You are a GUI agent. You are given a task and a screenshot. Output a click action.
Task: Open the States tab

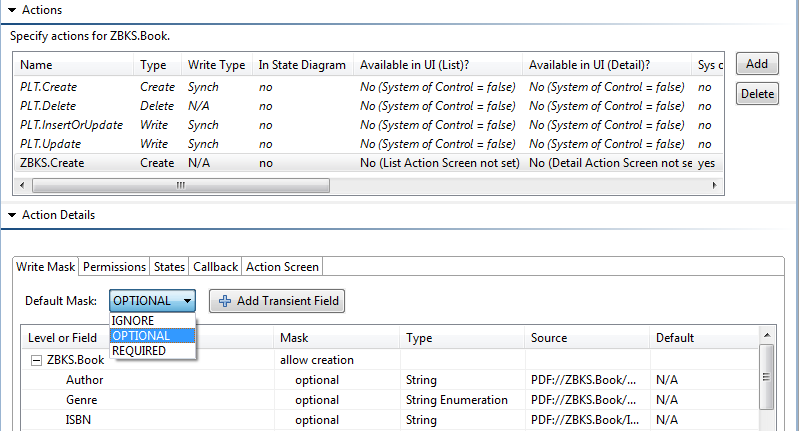pos(169,267)
